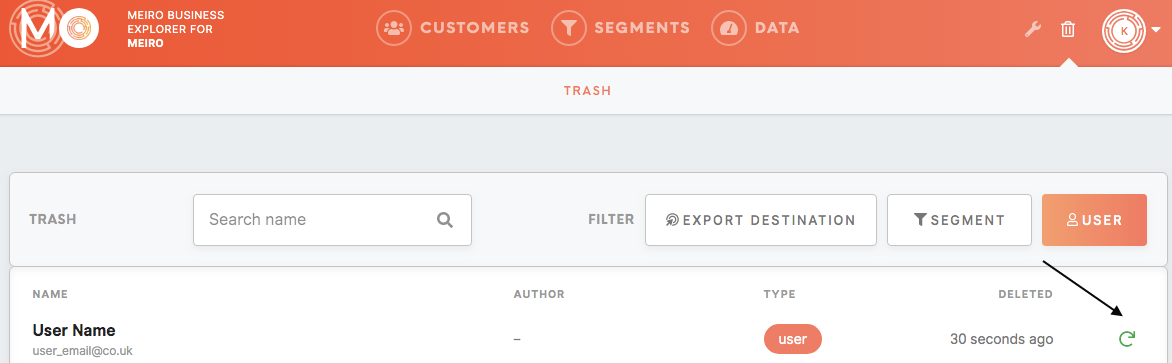Click the 30 seconds ago timestamp
Screen dimensions: 1172x363
(x=1002, y=339)
